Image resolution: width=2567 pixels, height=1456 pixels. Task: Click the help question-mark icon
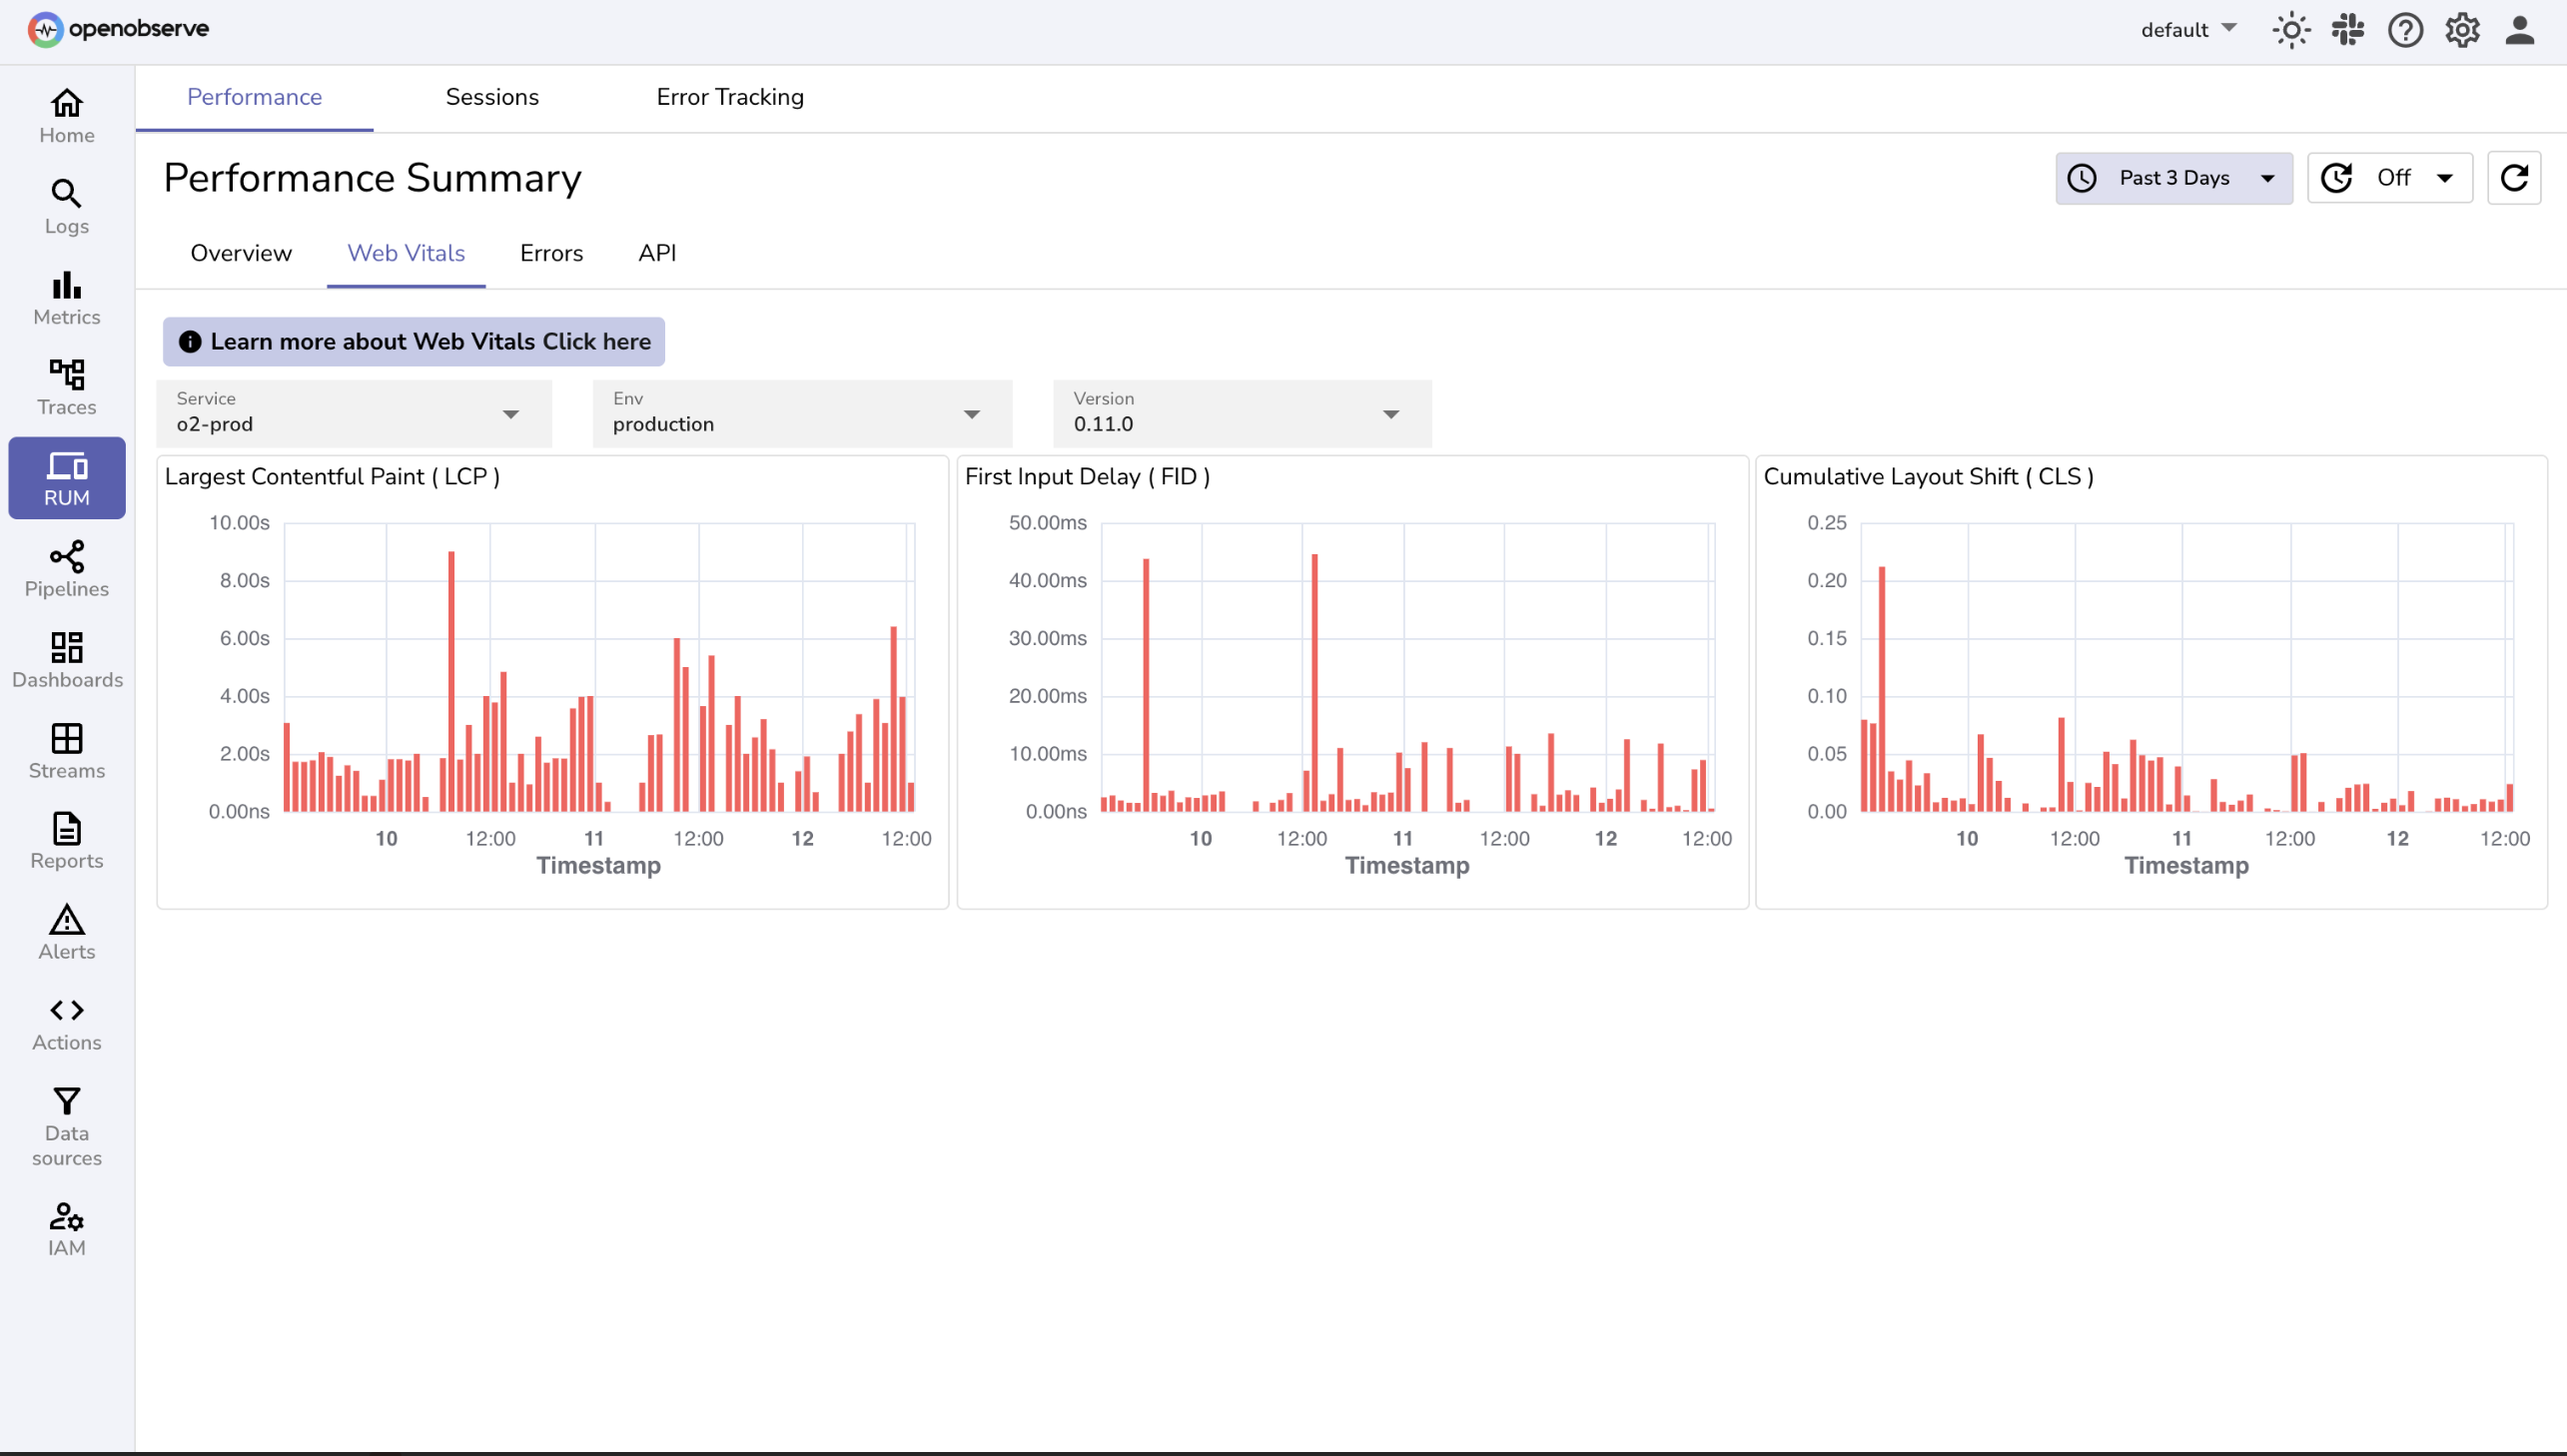pos(2404,30)
